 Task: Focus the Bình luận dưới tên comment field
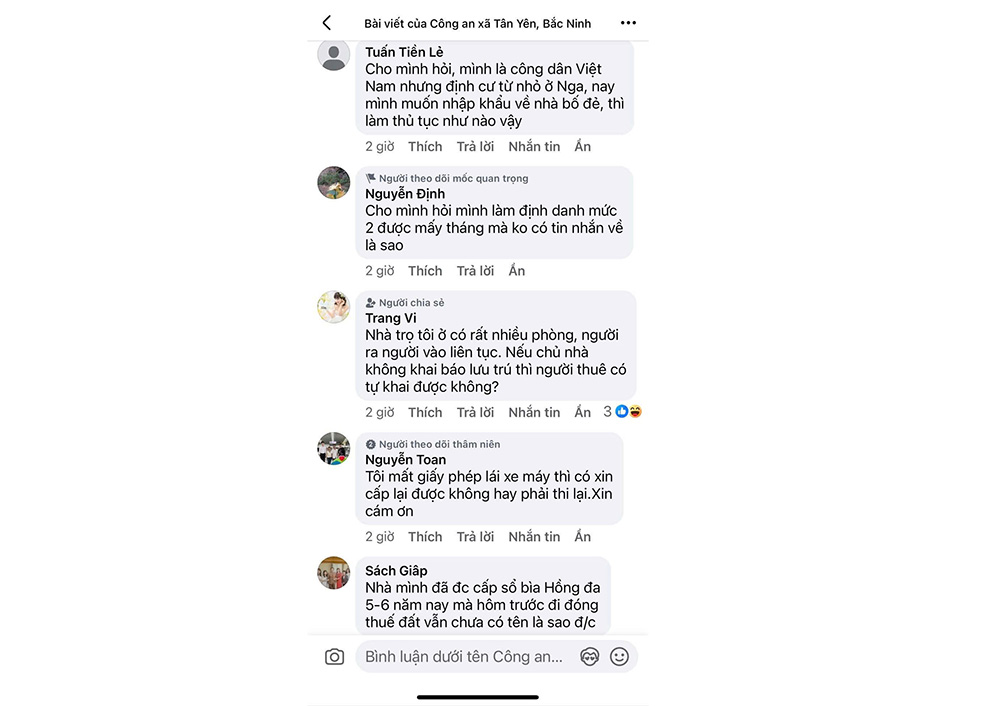coord(464,657)
